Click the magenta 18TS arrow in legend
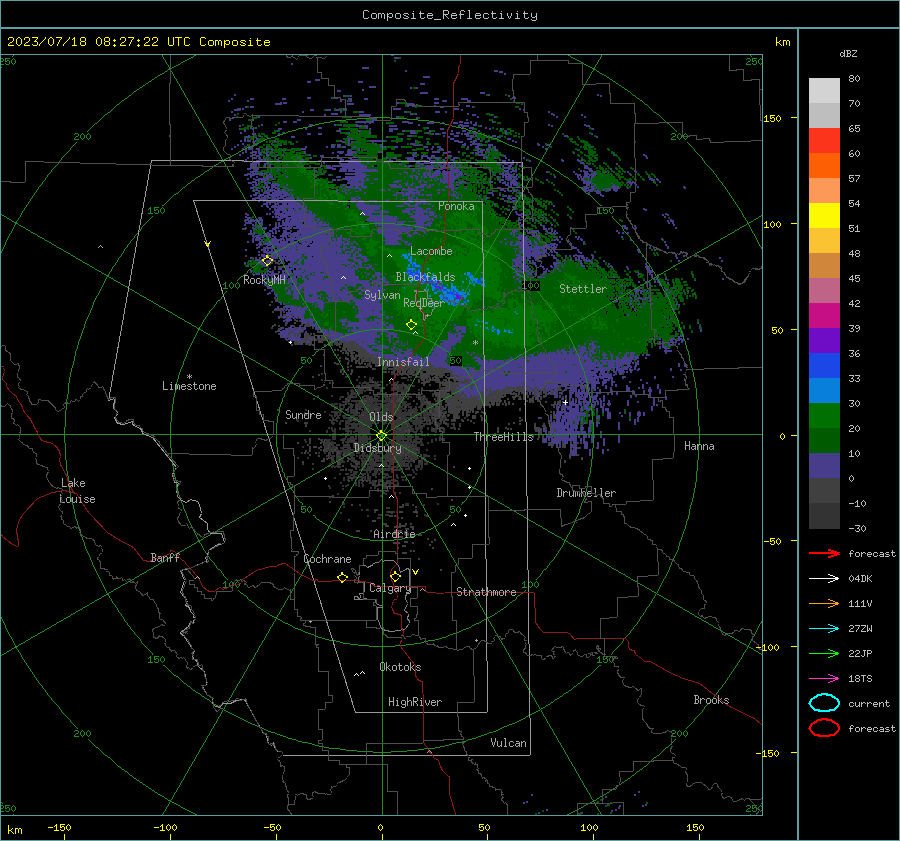This screenshot has width=900, height=841. pyautogui.click(x=824, y=679)
